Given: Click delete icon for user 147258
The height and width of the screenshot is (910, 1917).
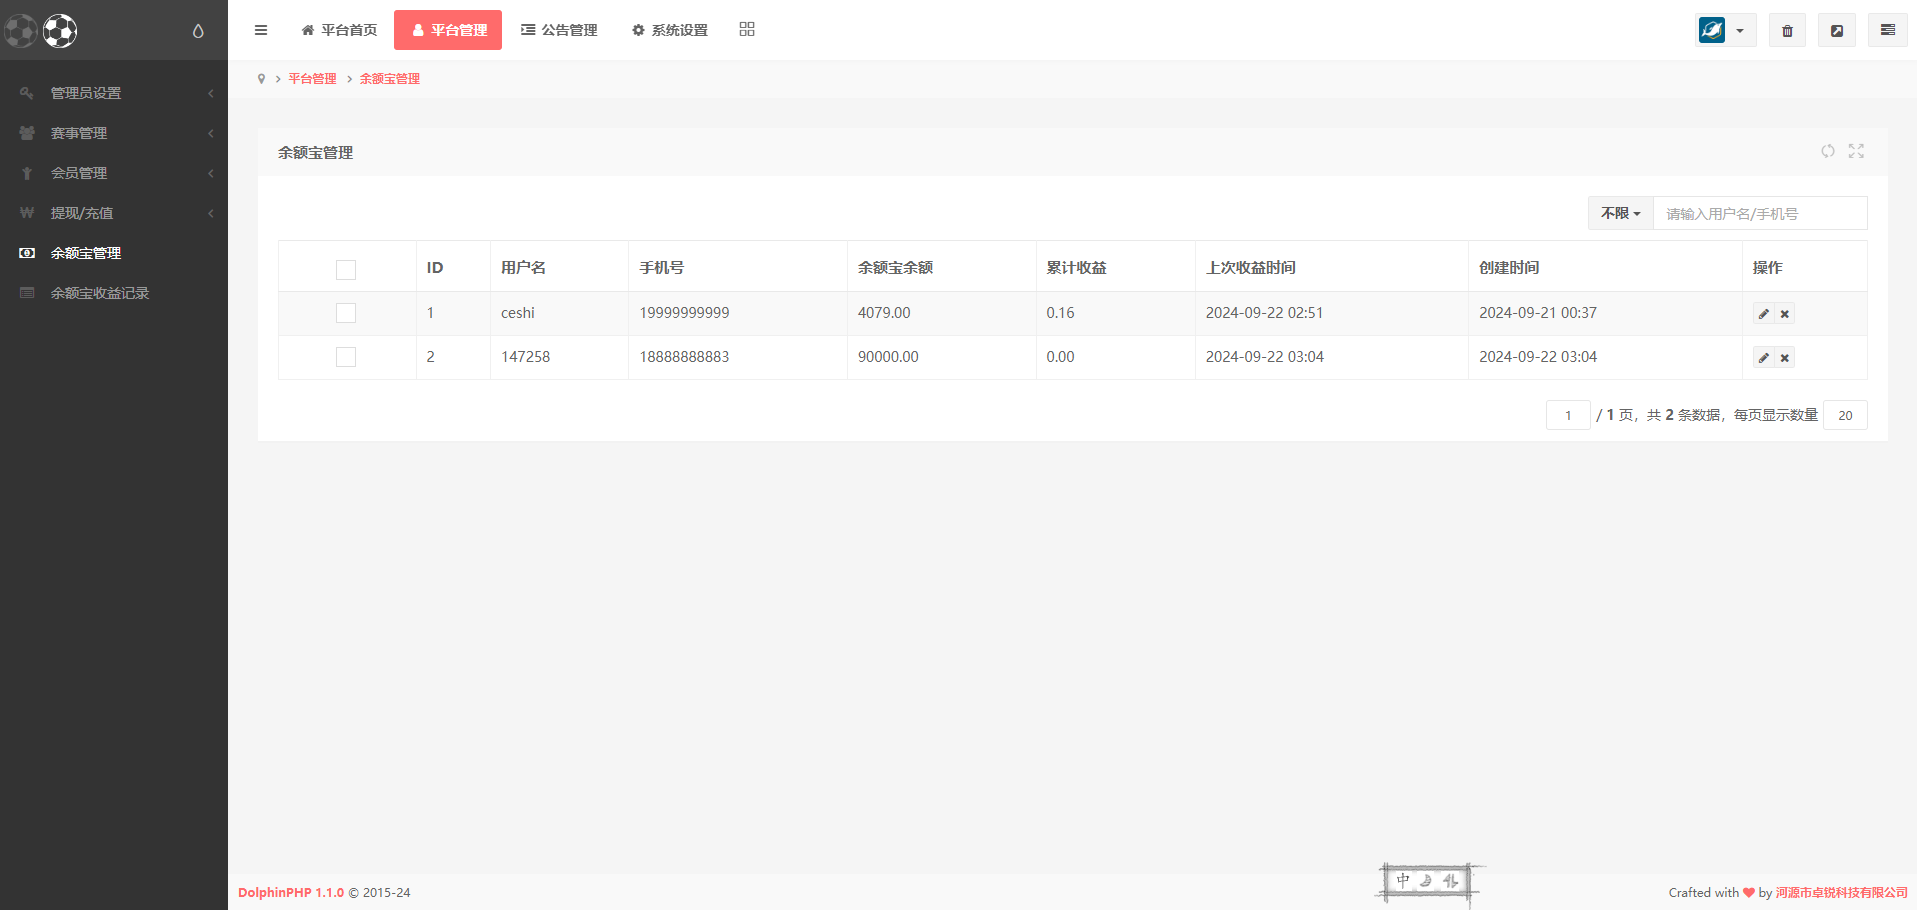Looking at the screenshot, I should tap(1785, 358).
